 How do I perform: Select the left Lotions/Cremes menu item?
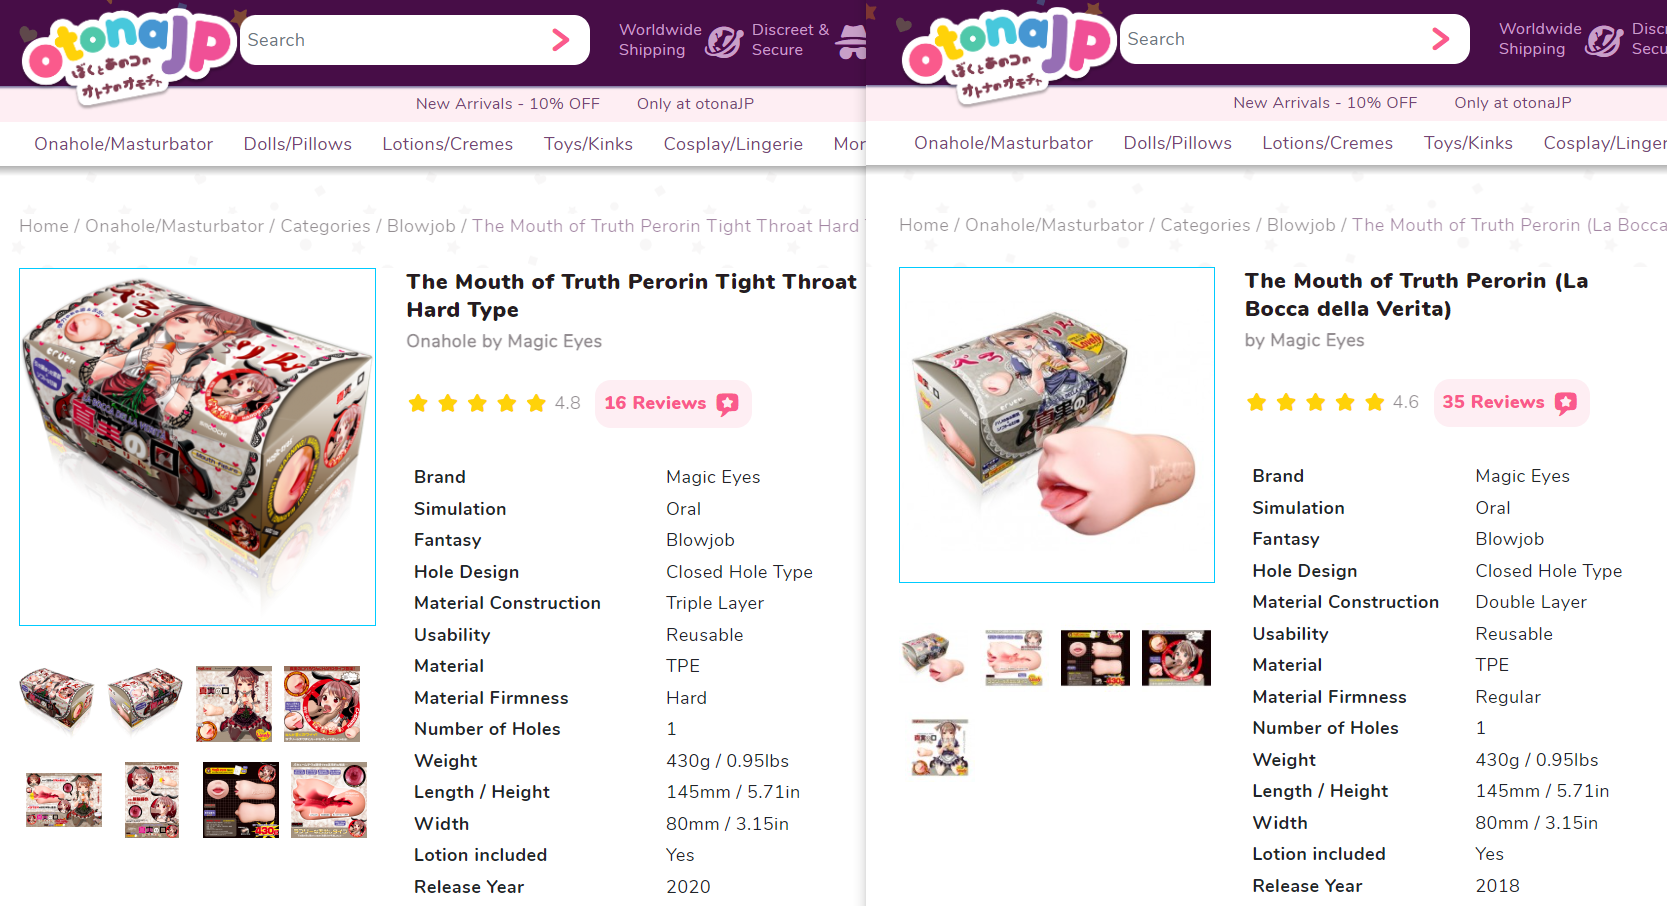coord(448,144)
